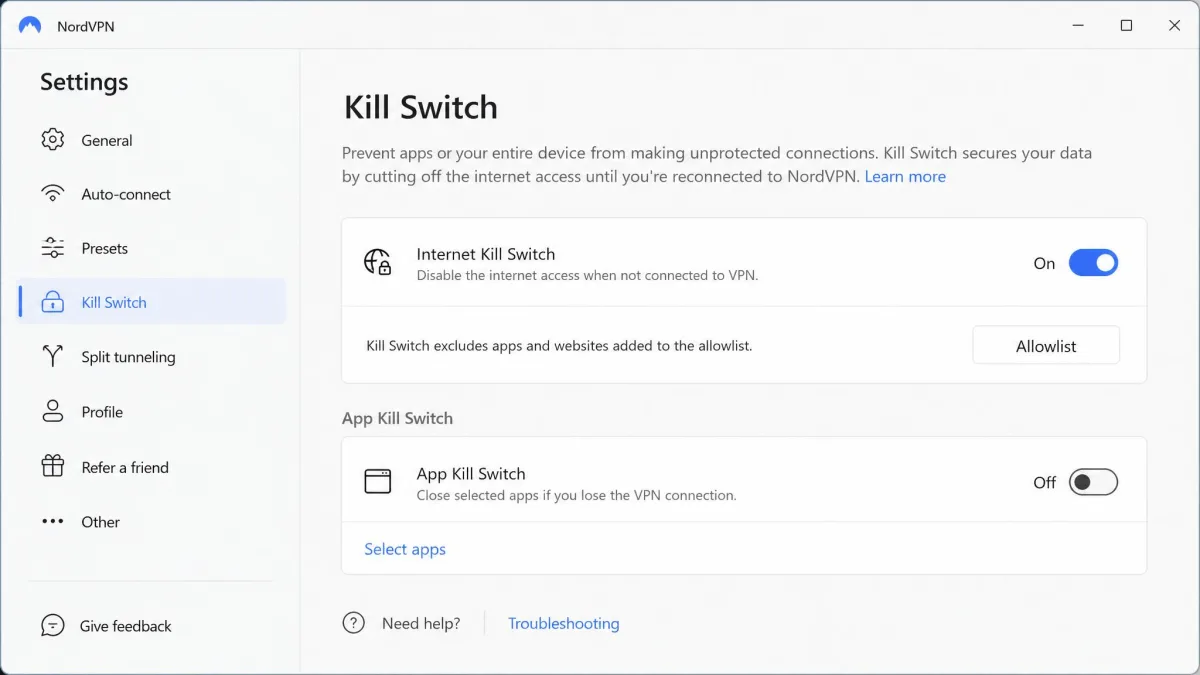1200x675 pixels.
Task: Click the 'Kill Switch excludes apps' text
Action: [x=559, y=346]
